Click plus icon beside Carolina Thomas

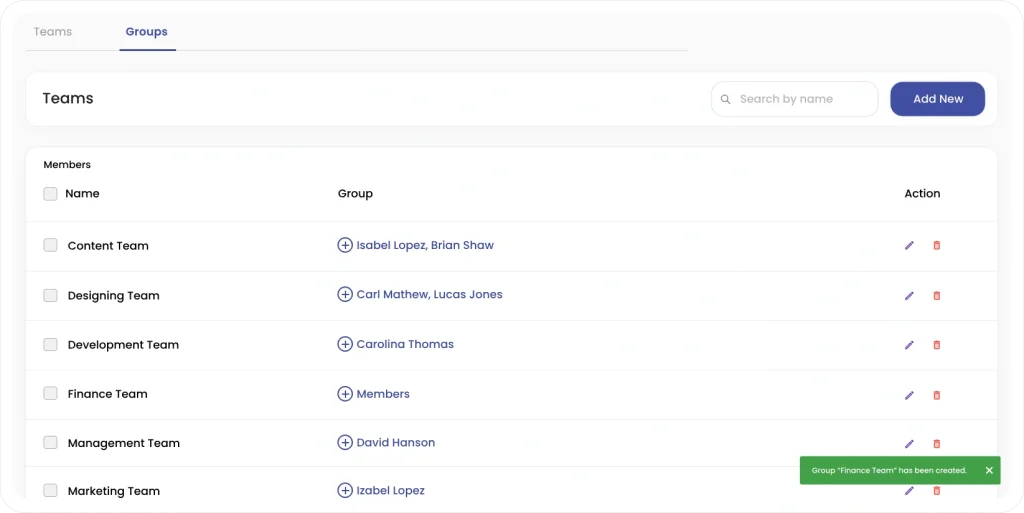click(x=345, y=344)
